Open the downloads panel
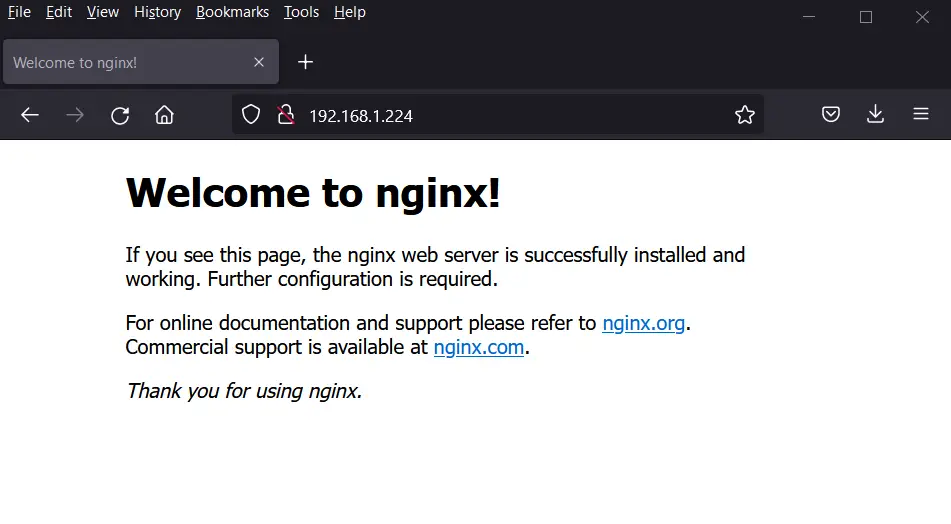The height and width of the screenshot is (524, 951). [875, 115]
